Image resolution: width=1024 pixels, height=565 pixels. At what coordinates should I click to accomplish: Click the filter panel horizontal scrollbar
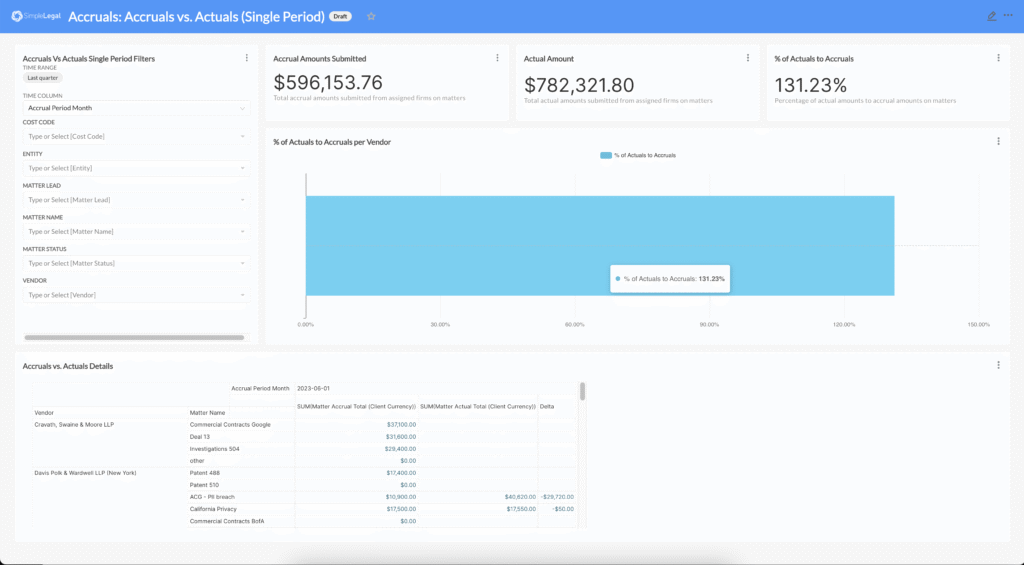[134, 338]
